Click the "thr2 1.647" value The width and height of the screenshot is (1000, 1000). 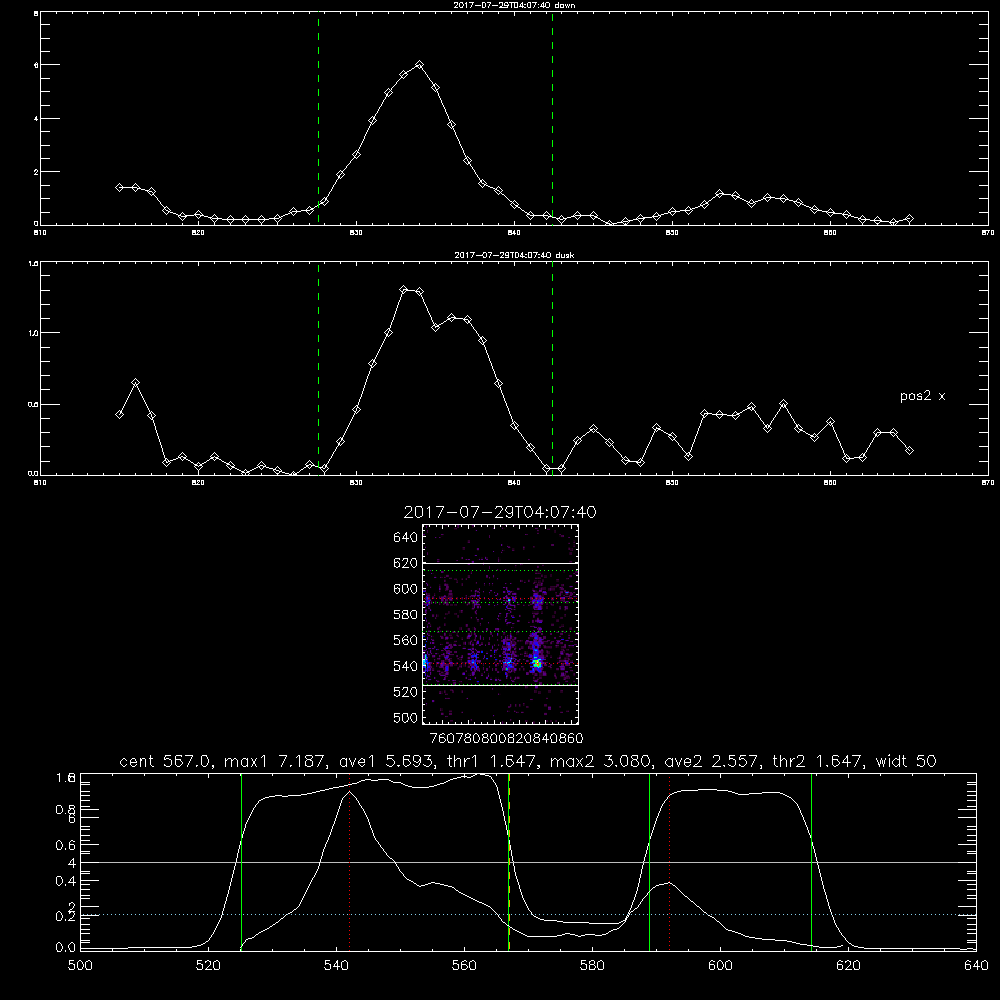point(818,761)
